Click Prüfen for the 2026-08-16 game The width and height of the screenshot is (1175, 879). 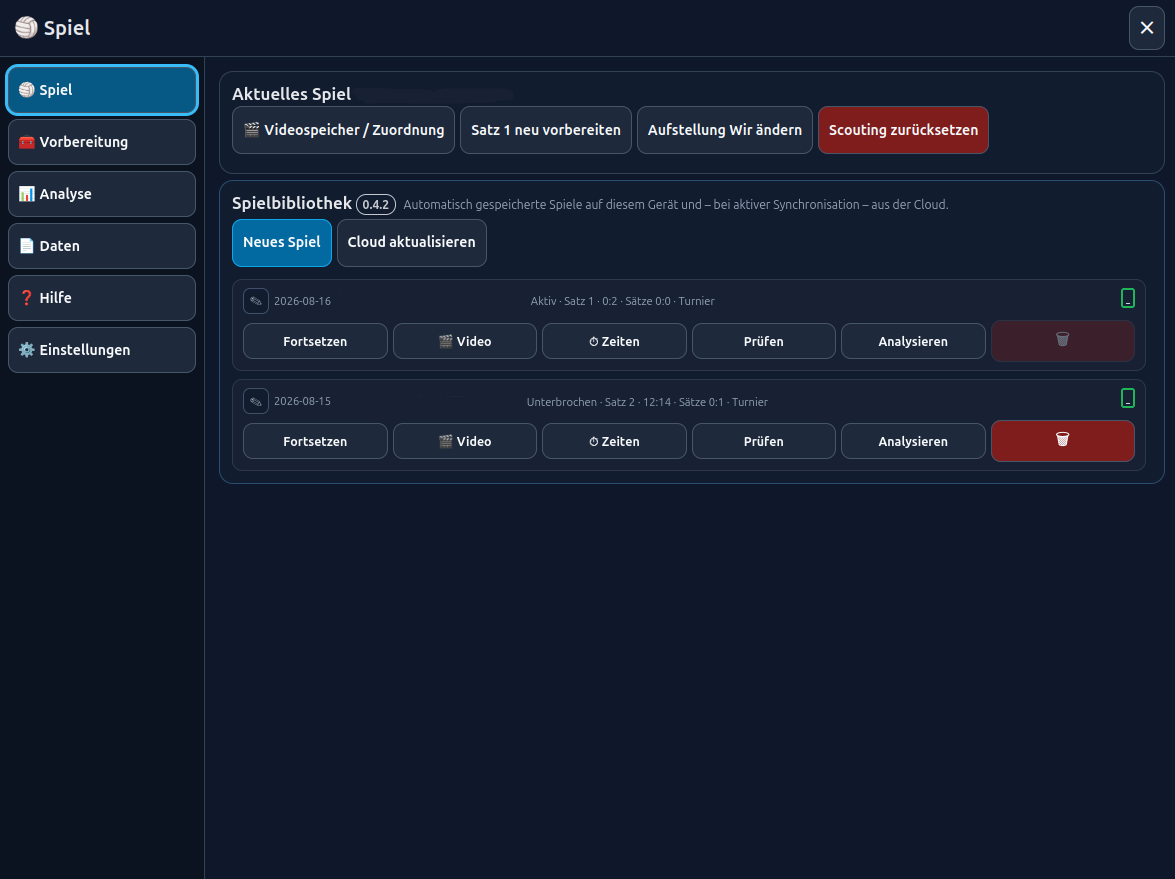coord(764,341)
